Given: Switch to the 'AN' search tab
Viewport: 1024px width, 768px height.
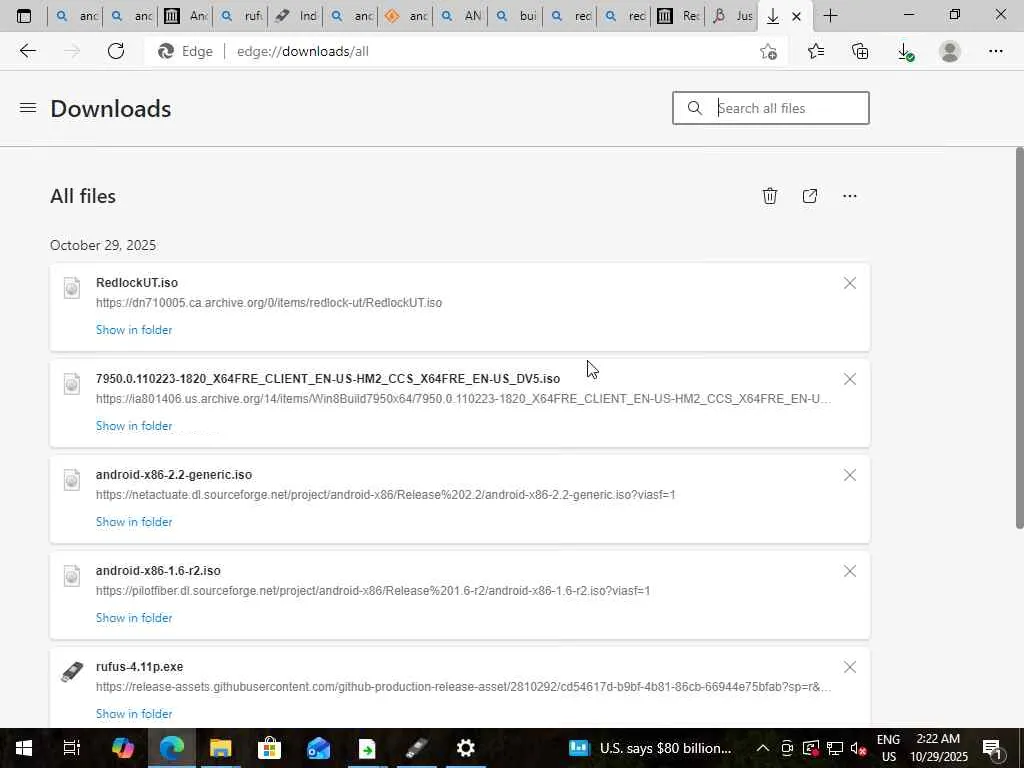Looking at the screenshot, I should click(462, 16).
